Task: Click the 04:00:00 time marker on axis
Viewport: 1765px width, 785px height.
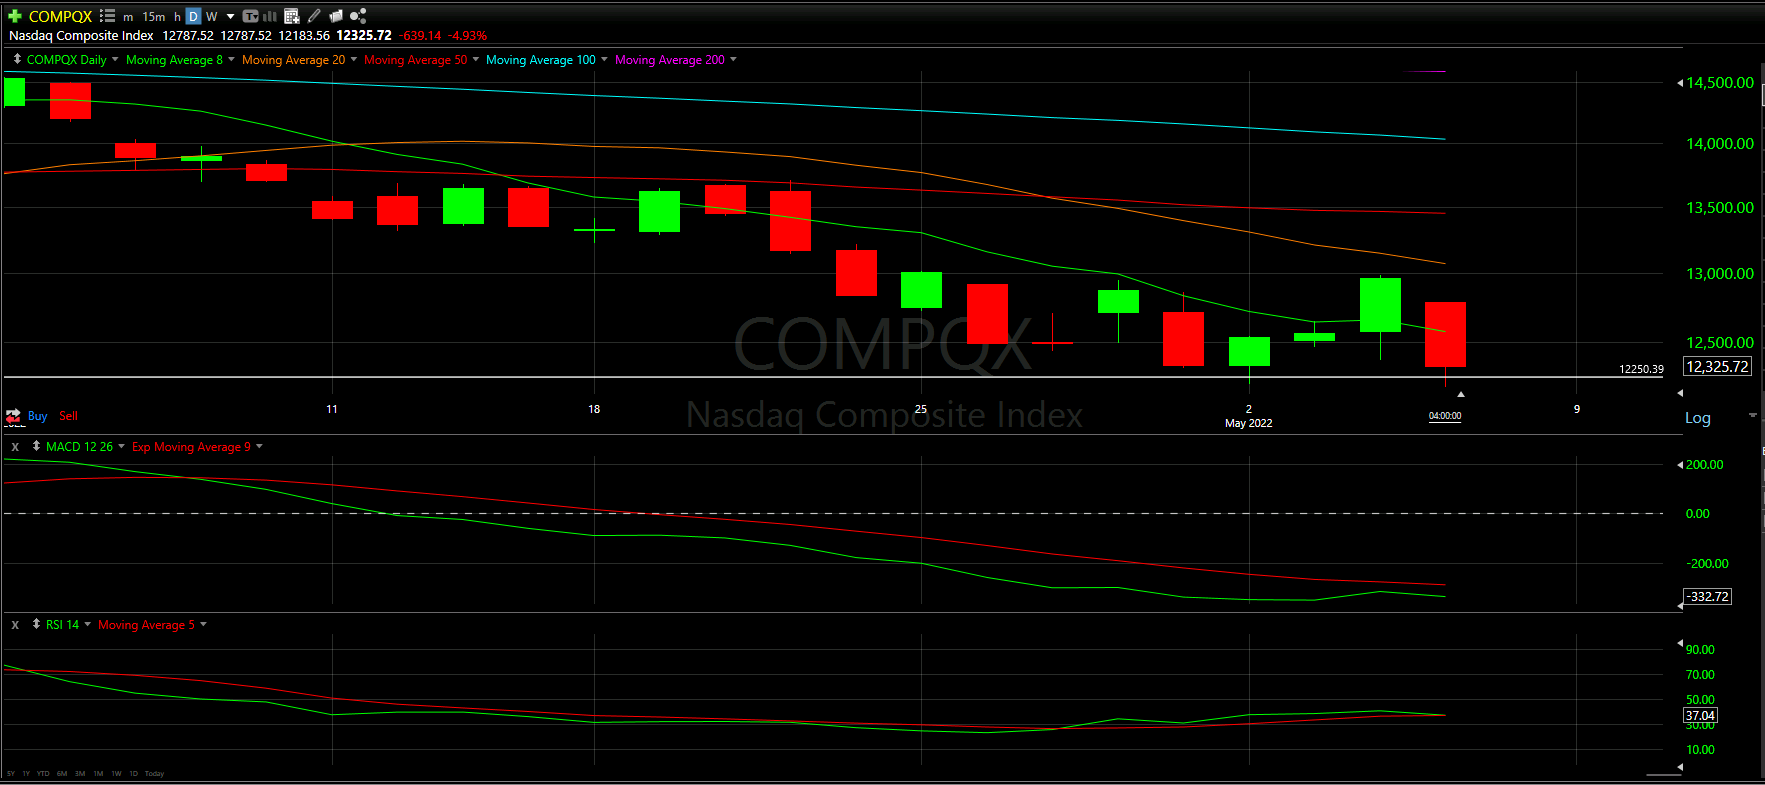Action: click(x=1445, y=416)
